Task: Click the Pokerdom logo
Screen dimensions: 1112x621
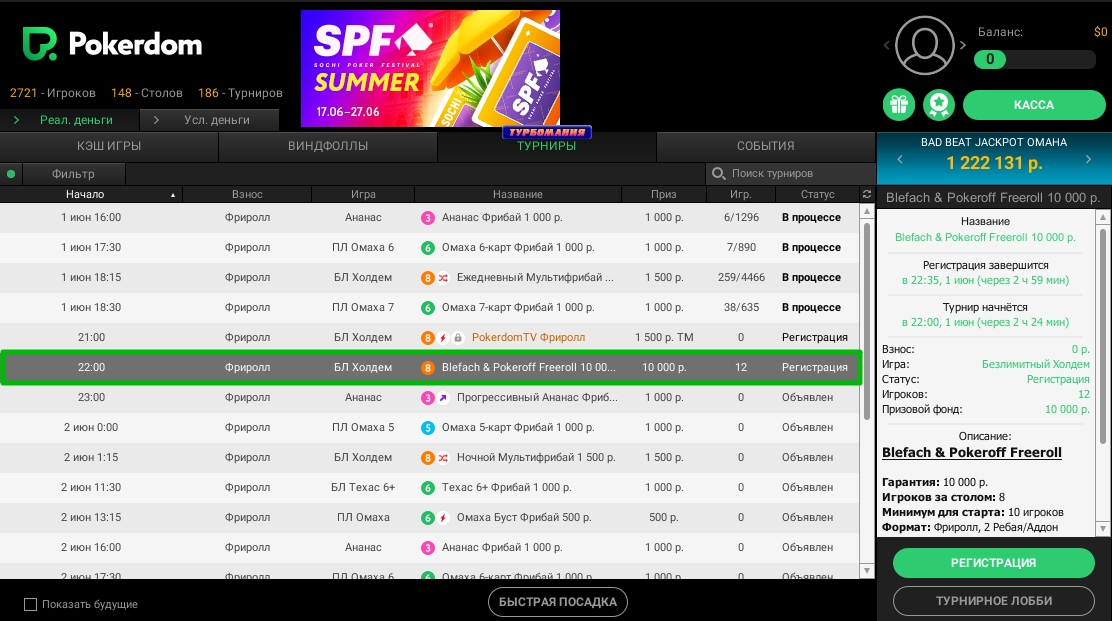Action: point(112,44)
